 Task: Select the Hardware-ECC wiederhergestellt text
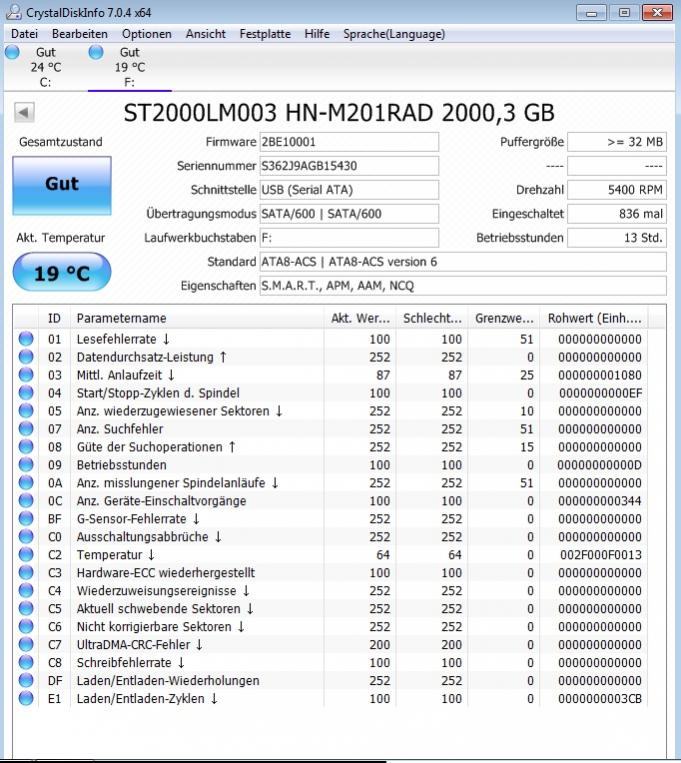point(166,573)
